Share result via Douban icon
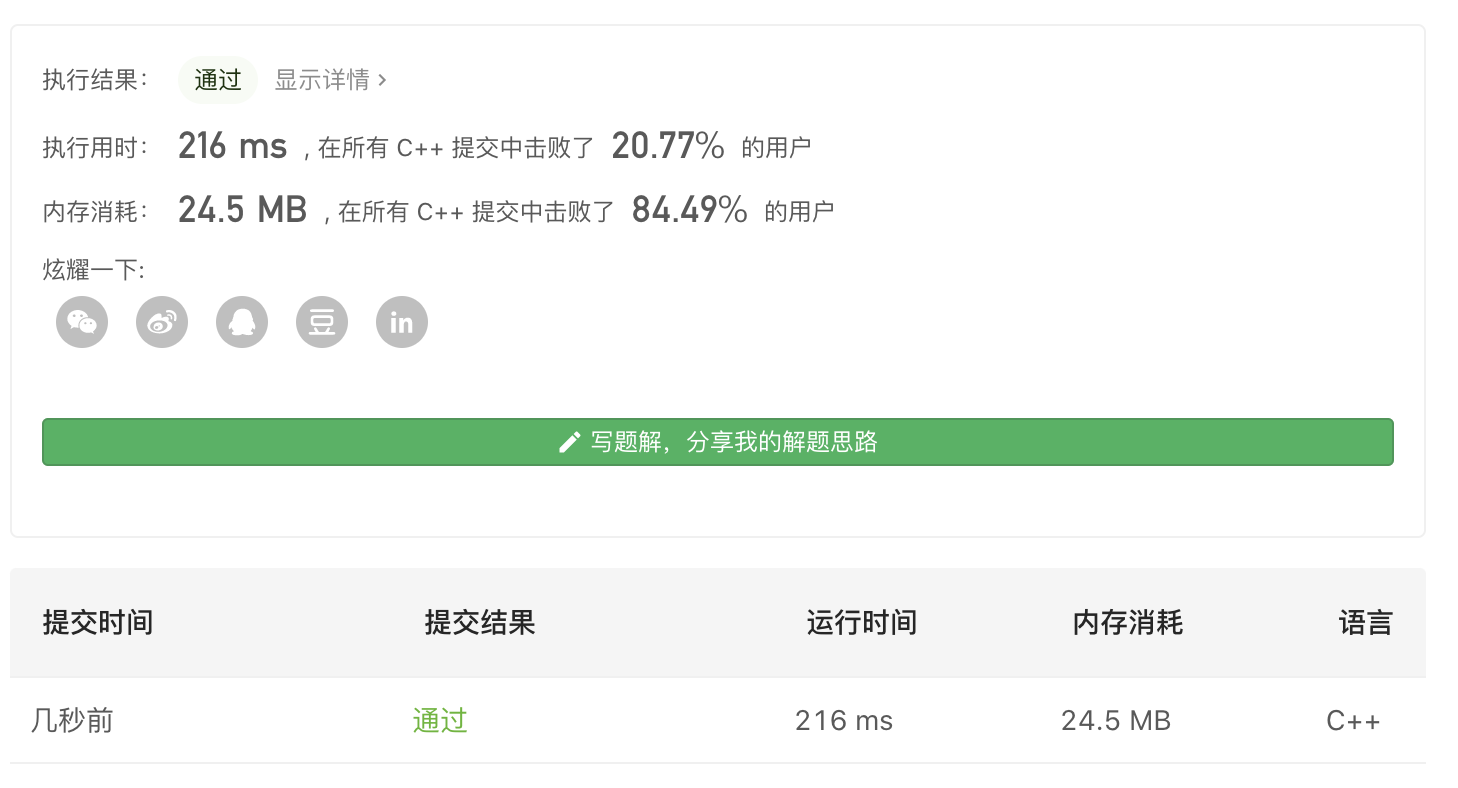The width and height of the screenshot is (1458, 788). click(322, 322)
